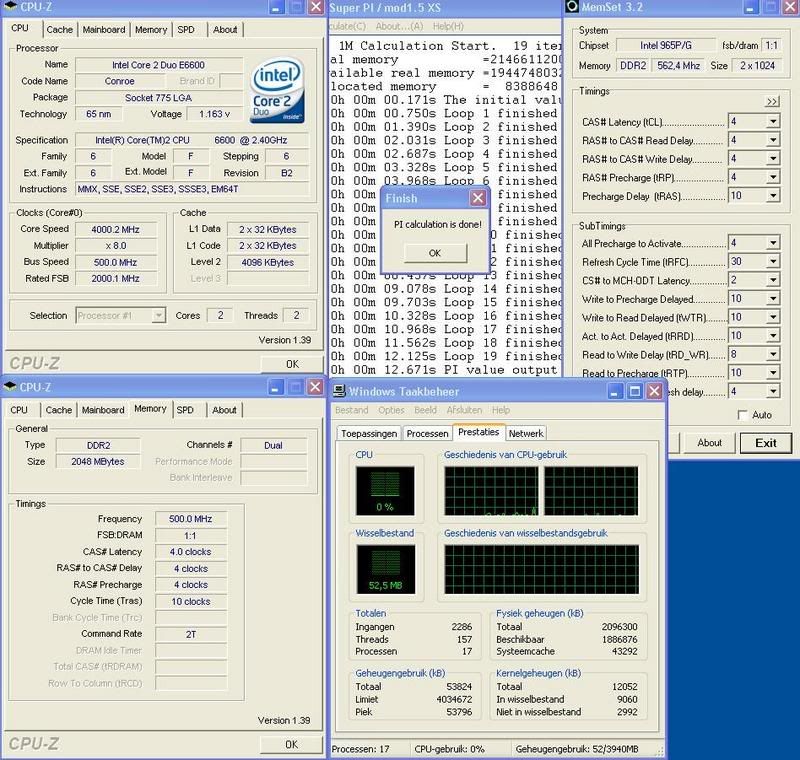Select the Toepassingen tab in Taakbeheer
This screenshot has width=800, height=760.
coord(369,434)
